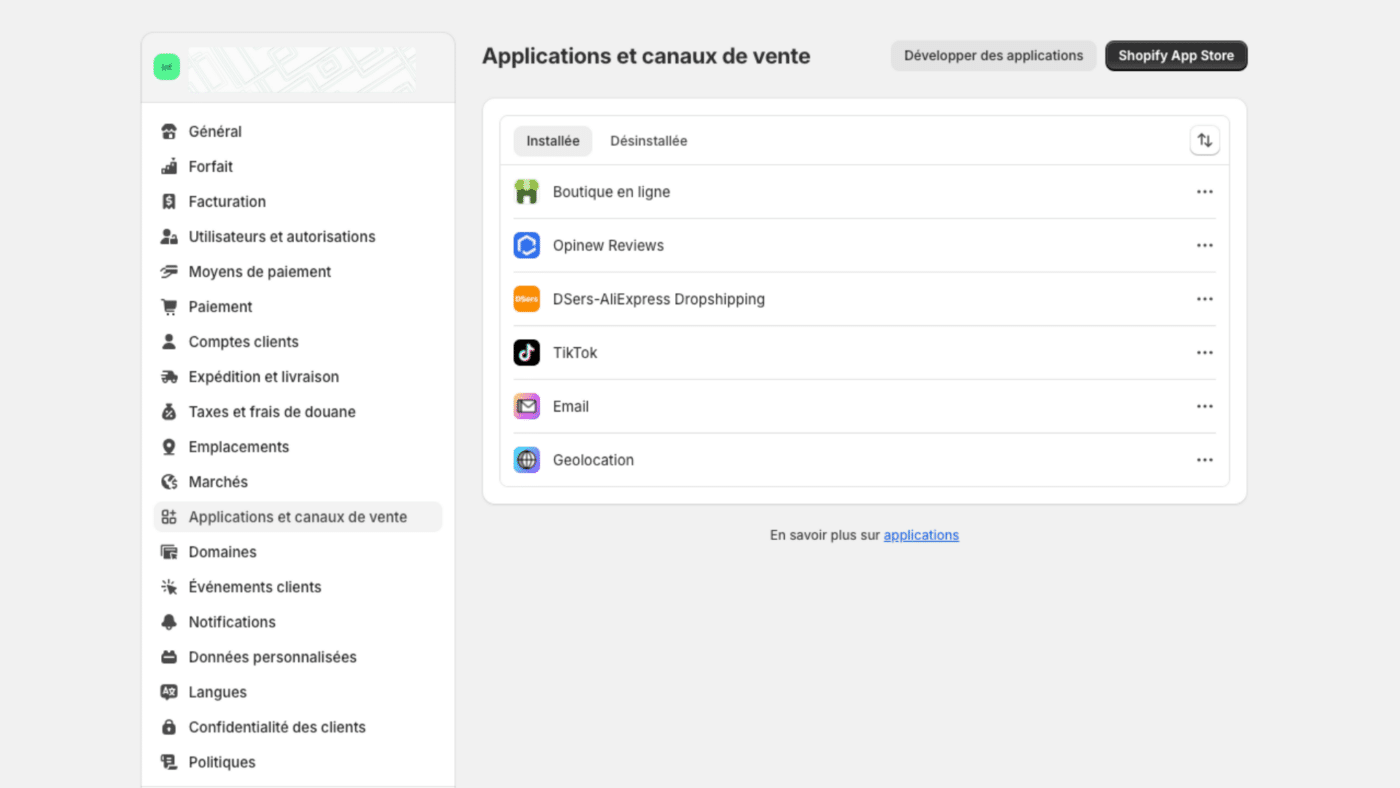Click the Email app icon
1400x788 pixels.
[x=527, y=406]
